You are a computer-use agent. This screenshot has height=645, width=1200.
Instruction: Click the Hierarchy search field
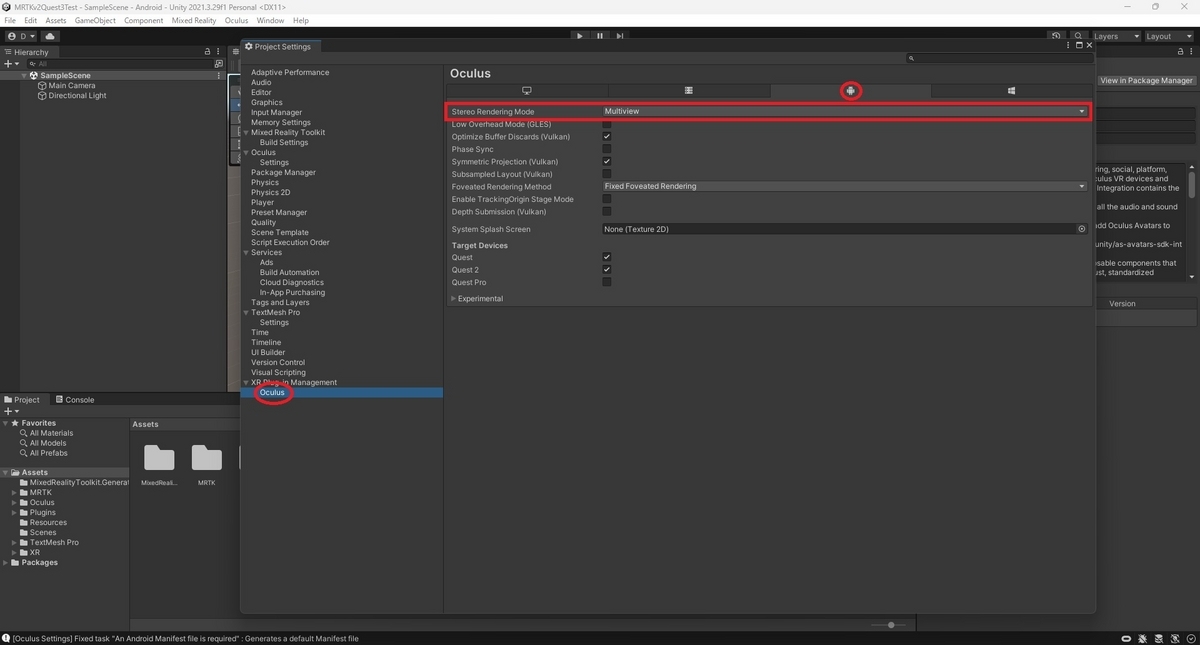120,63
